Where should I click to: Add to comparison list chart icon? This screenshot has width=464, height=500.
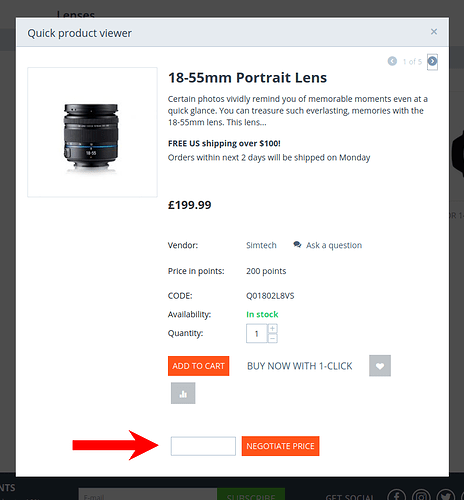(183, 393)
